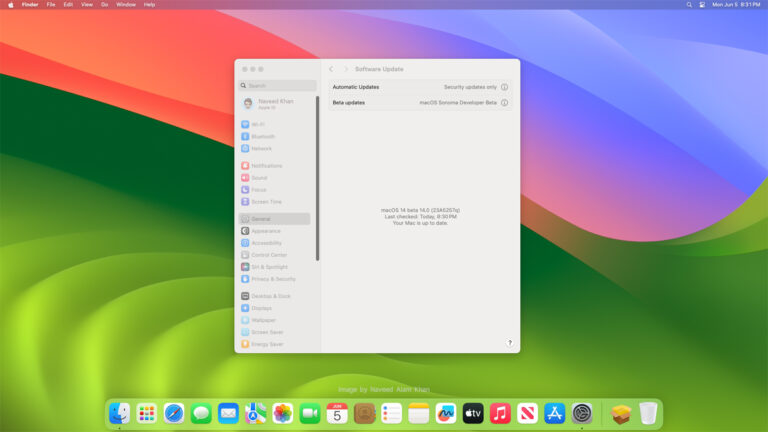Open Siri & Spotlight settings
The height and width of the screenshot is (432, 768).
pyautogui.click(x=264, y=267)
